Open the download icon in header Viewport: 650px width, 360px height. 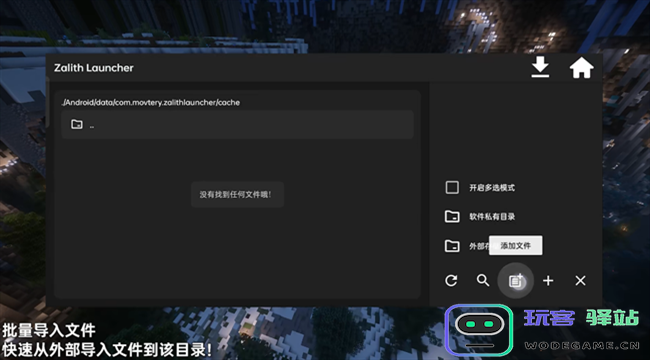(540, 67)
